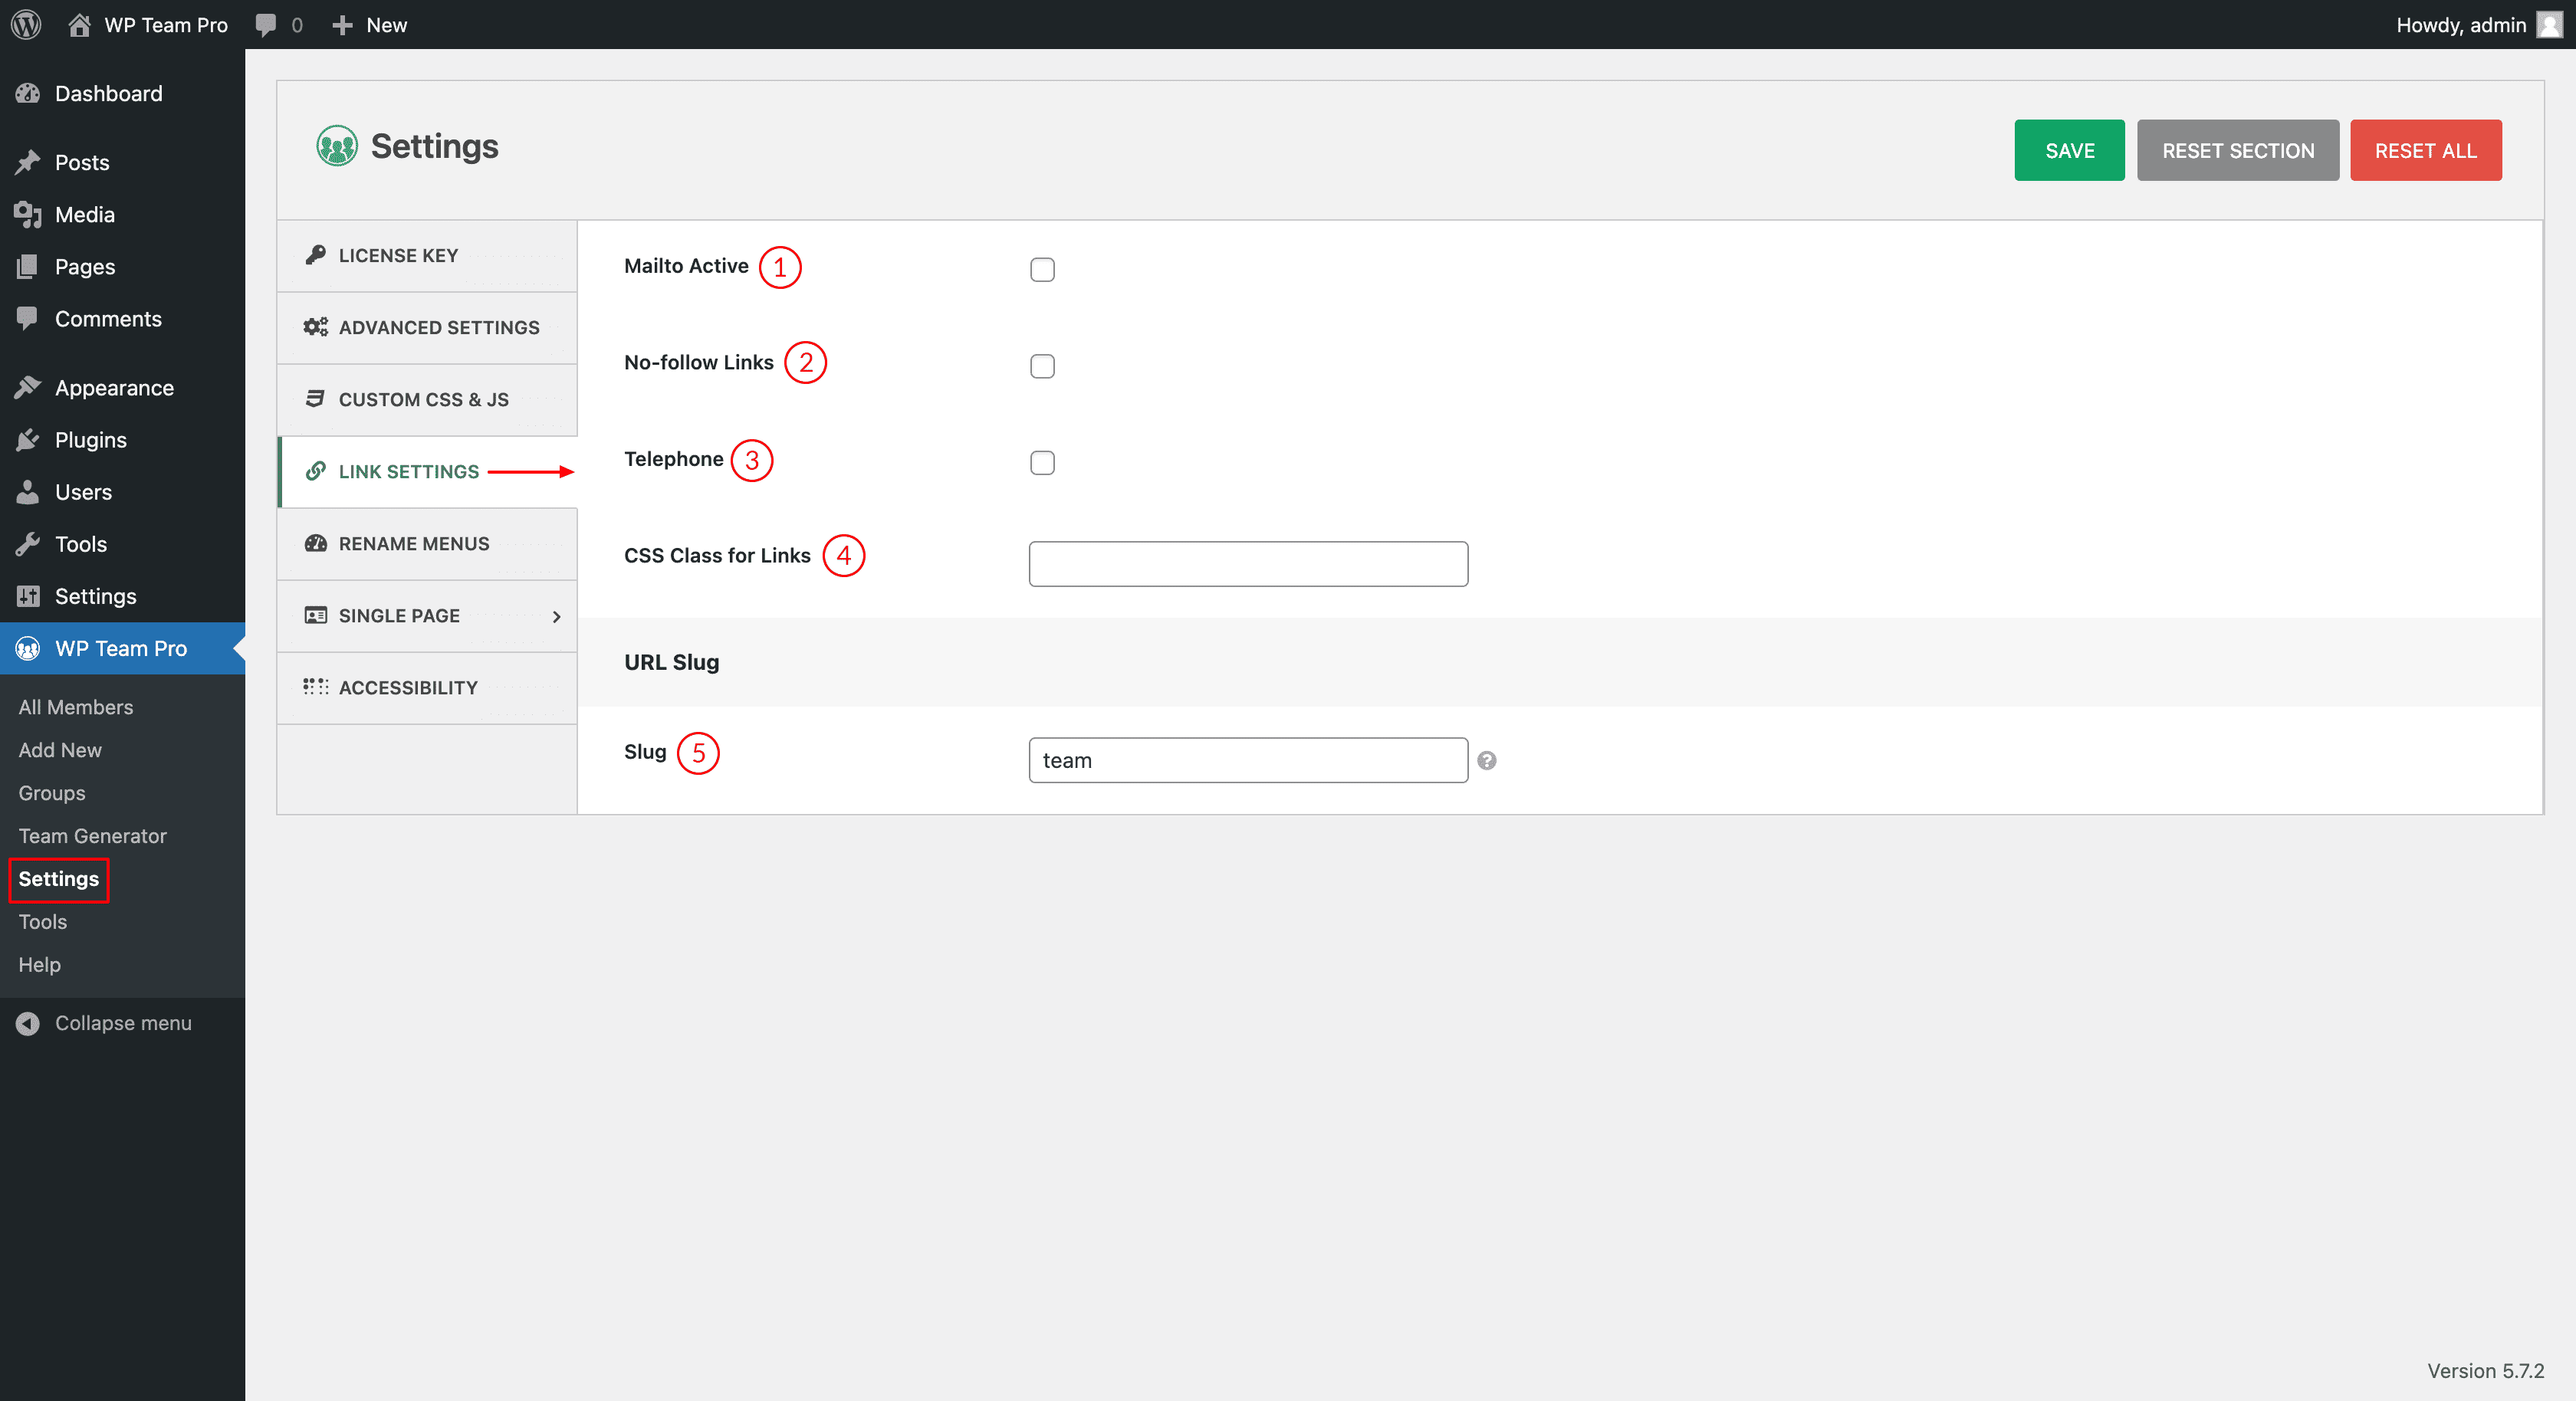Click the Appearance paintbrush icon in sidebar
2576x1401 pixels.
tap(28, 388)
